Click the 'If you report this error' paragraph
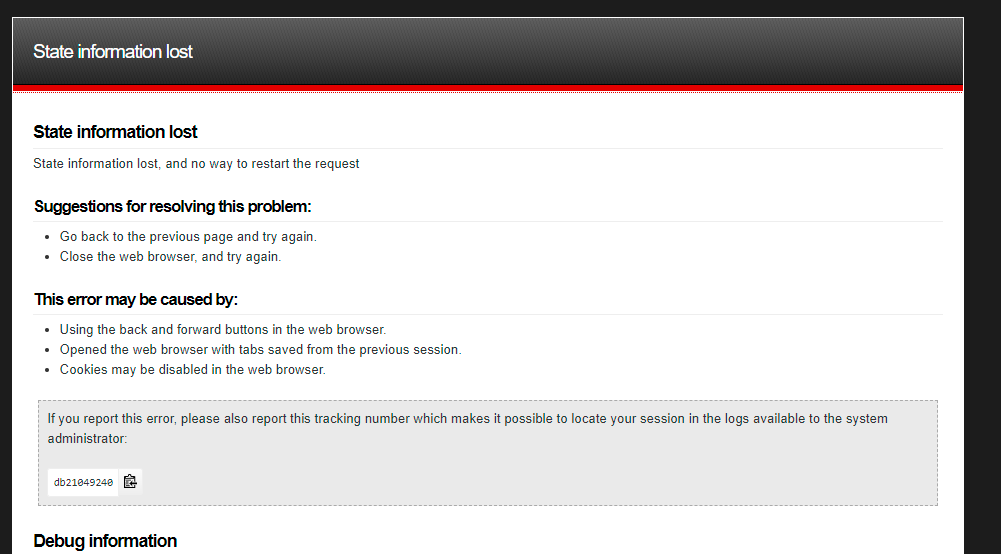Image resolution: width=1001 pixels, height=554 pixels. (x=467, y=428)
